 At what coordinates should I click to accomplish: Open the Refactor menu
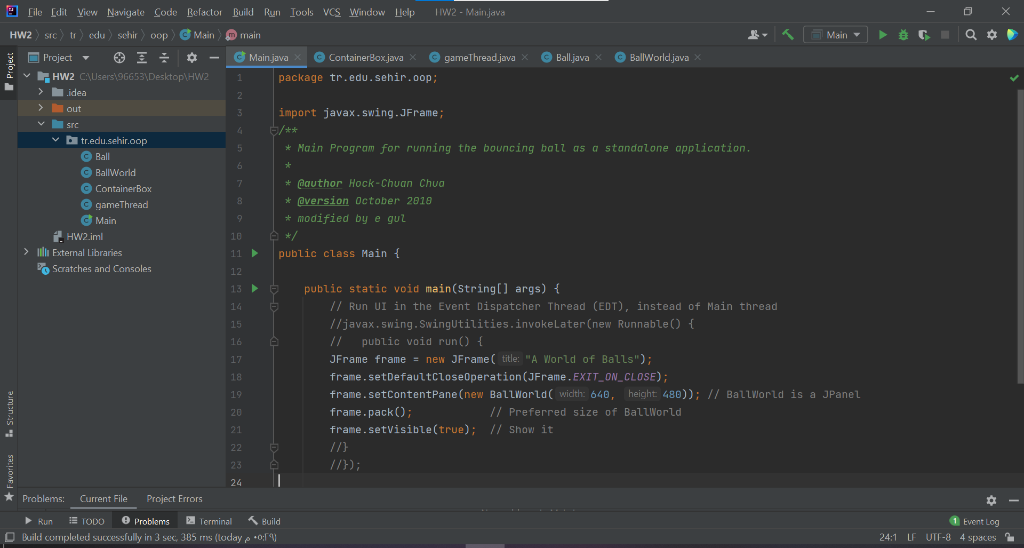tap(204, 12)
